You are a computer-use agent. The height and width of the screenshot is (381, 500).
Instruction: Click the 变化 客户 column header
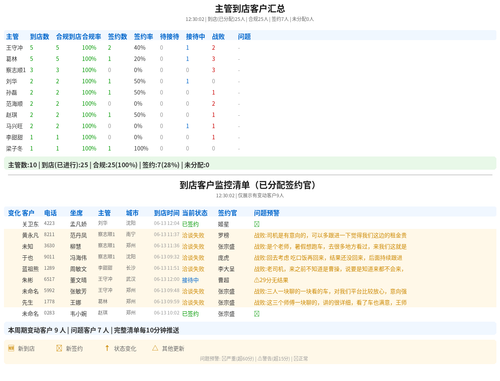tap(21, 213)
